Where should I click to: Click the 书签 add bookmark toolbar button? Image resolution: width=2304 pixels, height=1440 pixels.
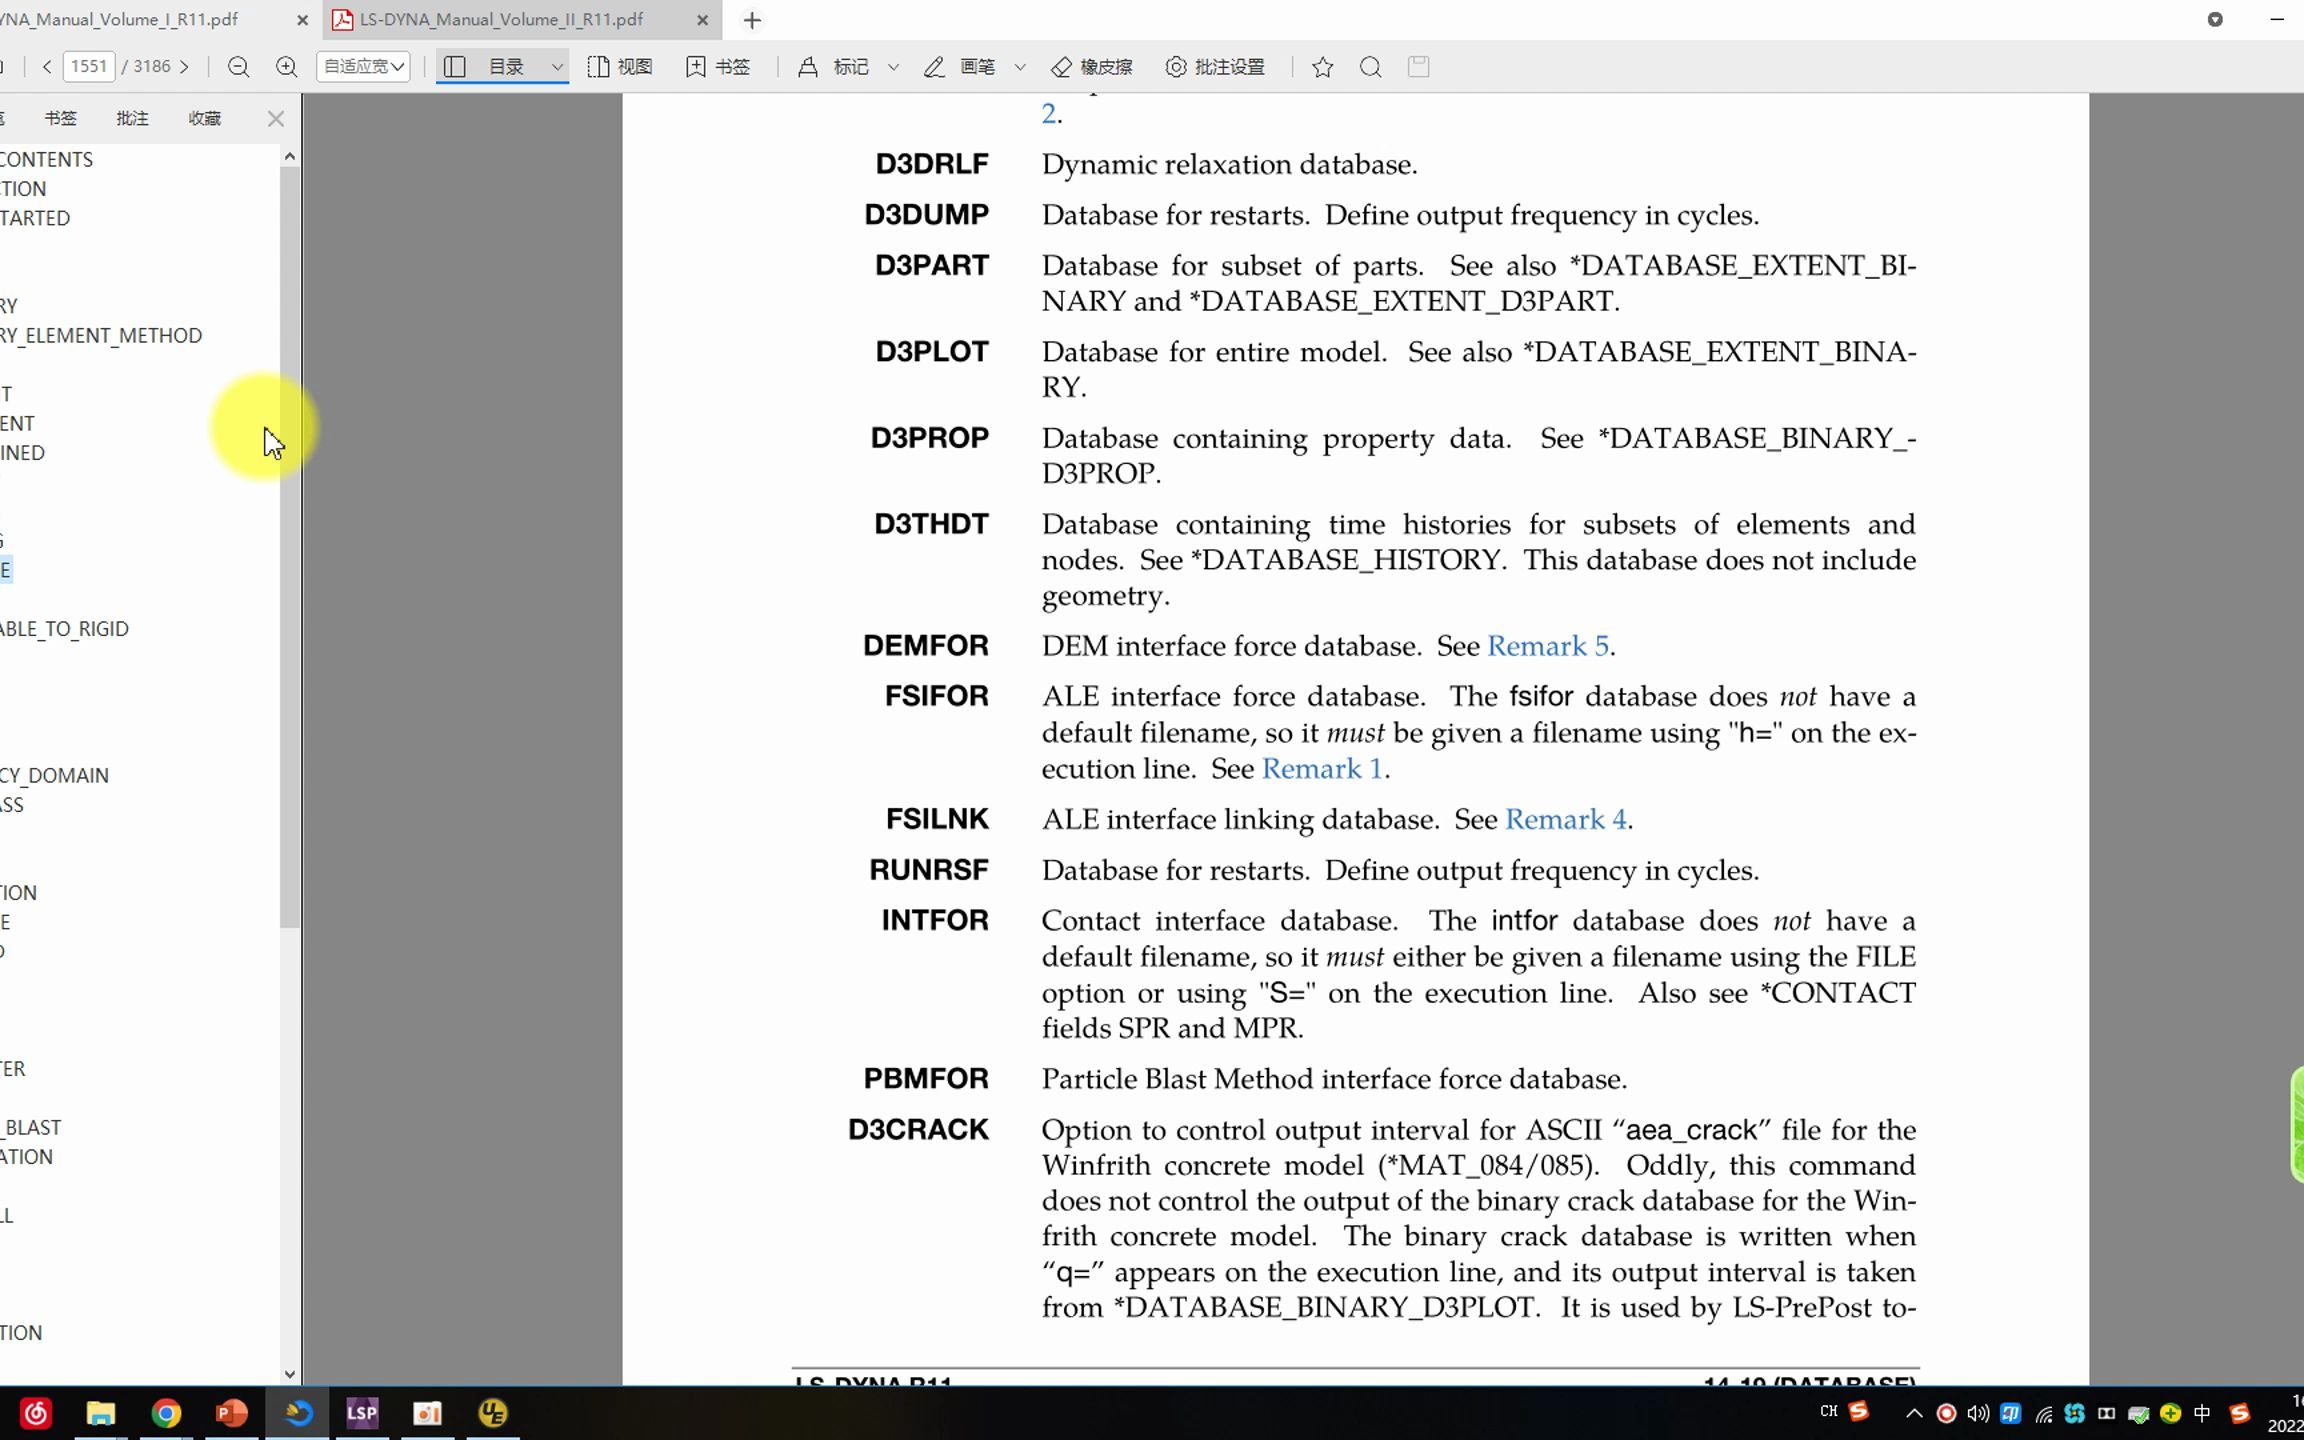[718, 67]
